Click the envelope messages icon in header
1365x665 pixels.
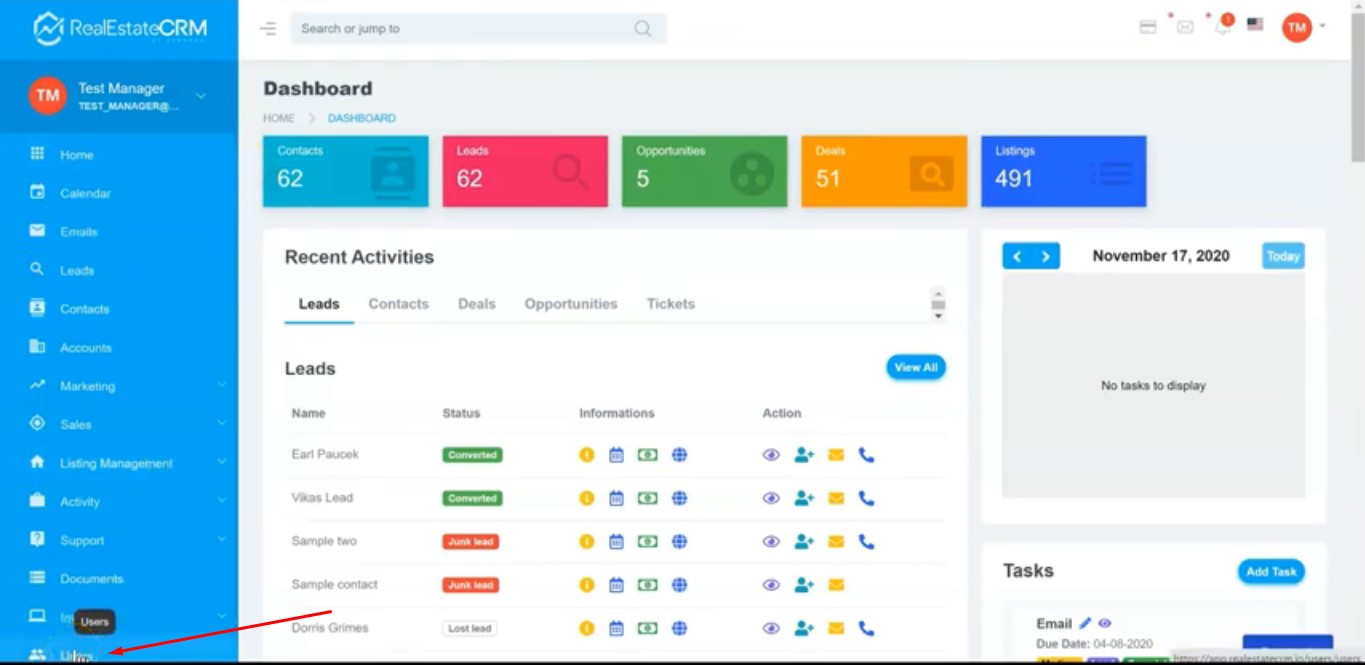click(1185, 27)
